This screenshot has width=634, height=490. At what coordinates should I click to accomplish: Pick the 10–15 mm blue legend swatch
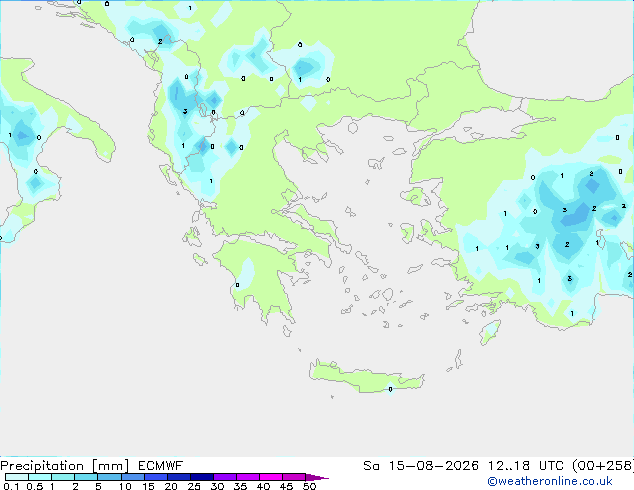click(133, 477)
